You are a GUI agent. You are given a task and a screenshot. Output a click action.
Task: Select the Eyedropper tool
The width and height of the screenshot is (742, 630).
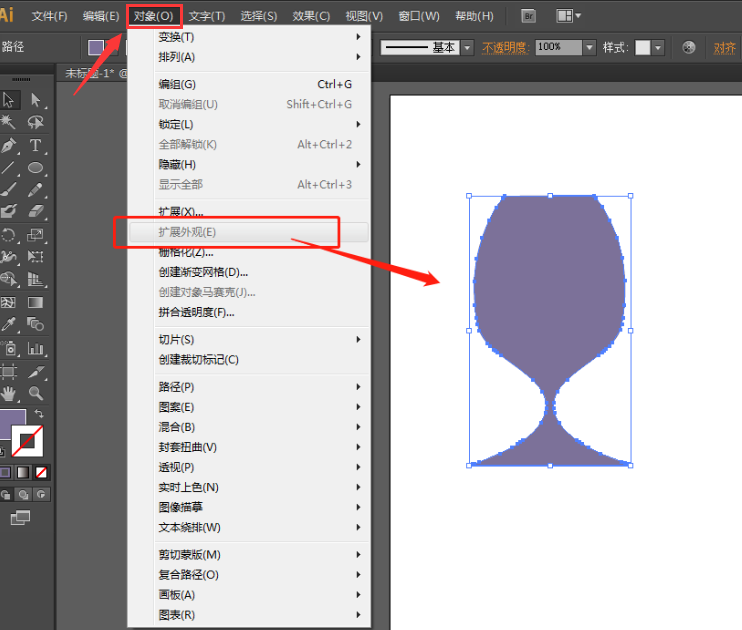coord(9,325)
